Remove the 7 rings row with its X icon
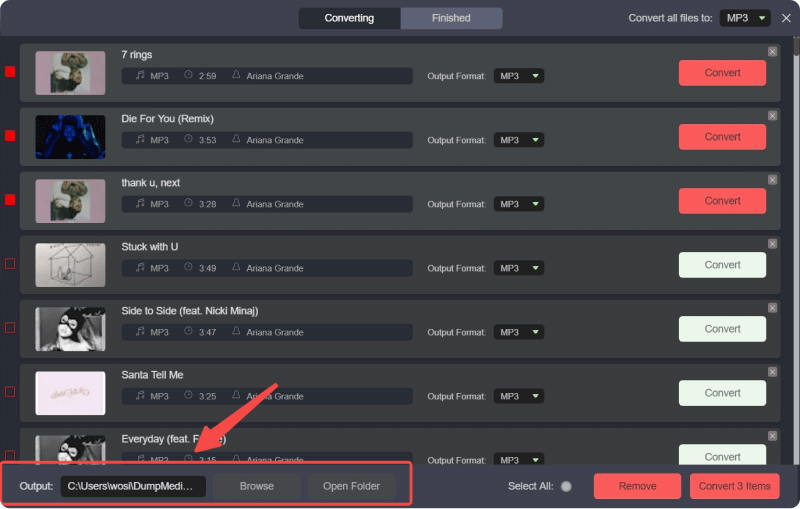The image size is (800, 509). 772,52
